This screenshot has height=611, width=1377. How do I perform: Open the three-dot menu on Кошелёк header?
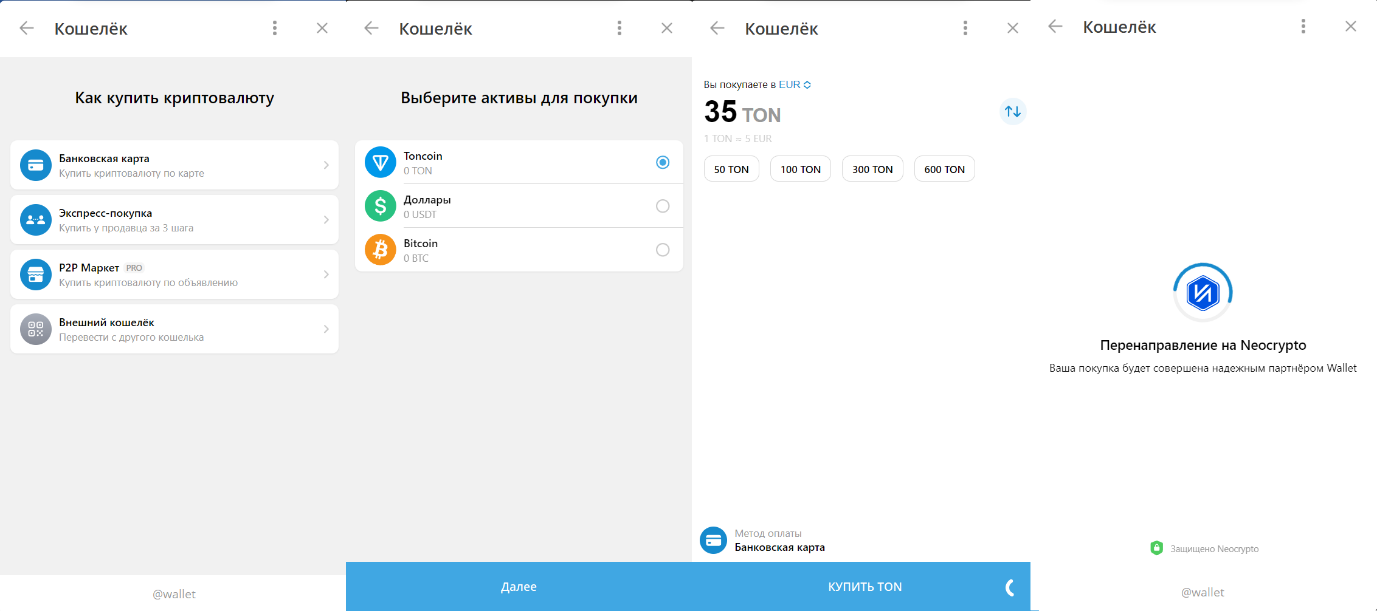tap(275, 27)
